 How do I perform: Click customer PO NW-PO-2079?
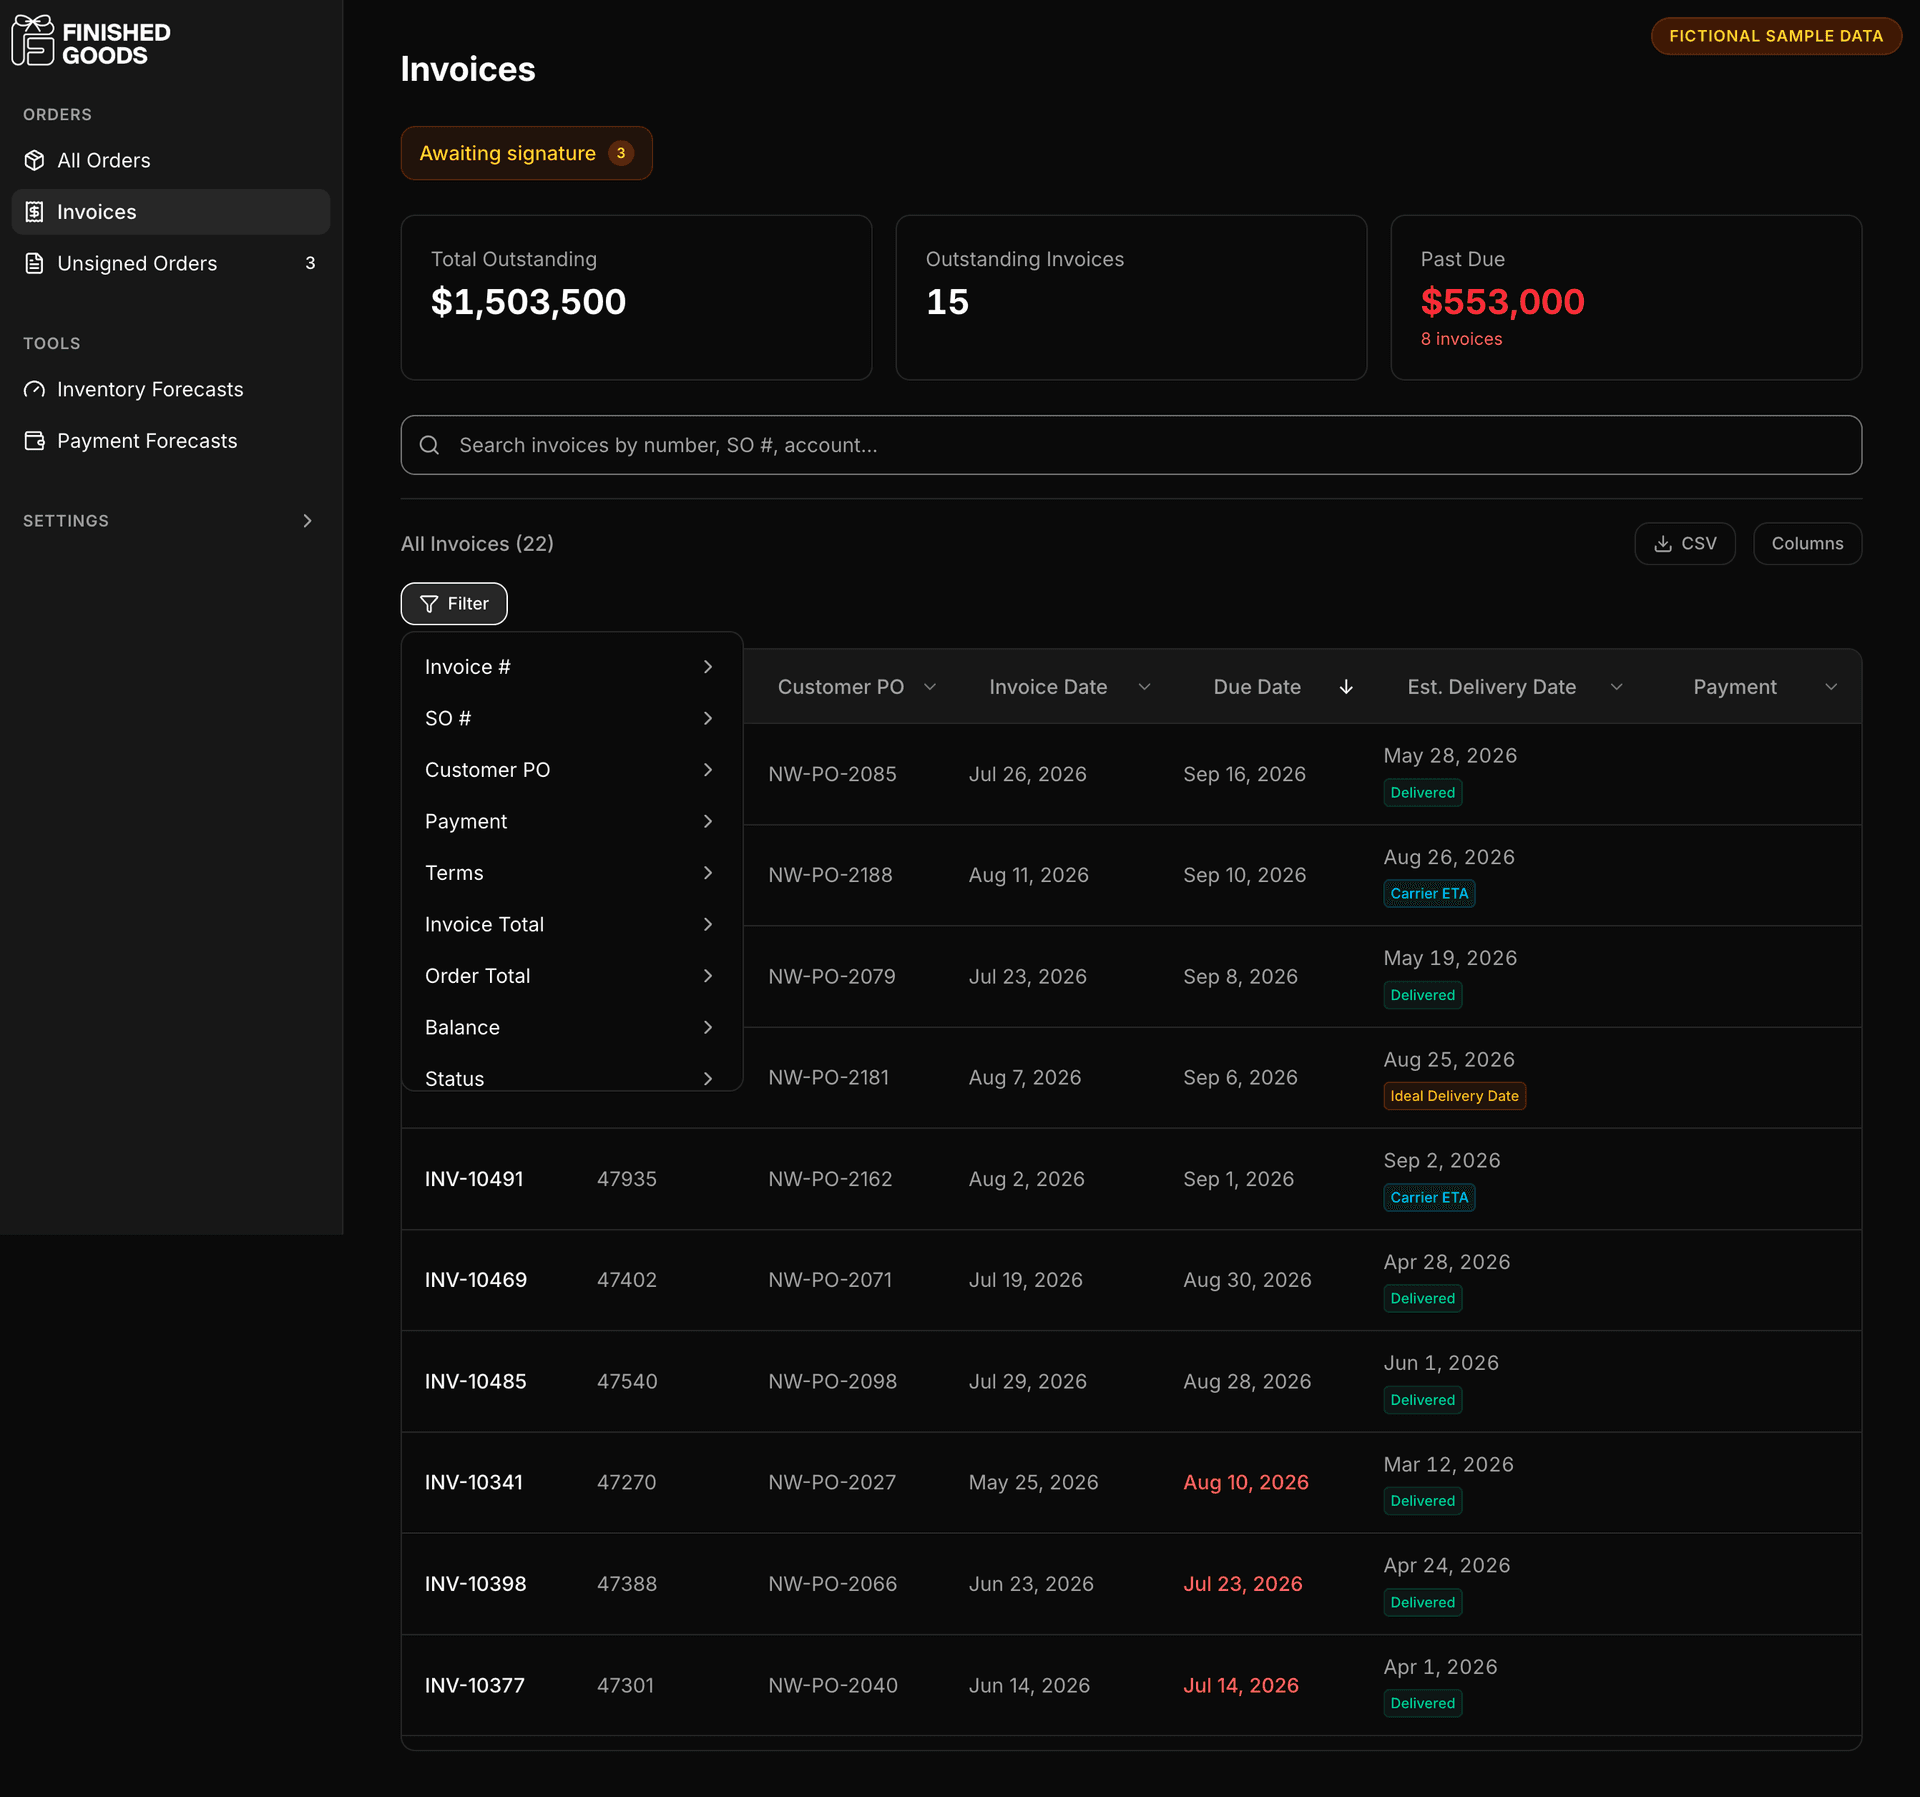tap(832, 976)
